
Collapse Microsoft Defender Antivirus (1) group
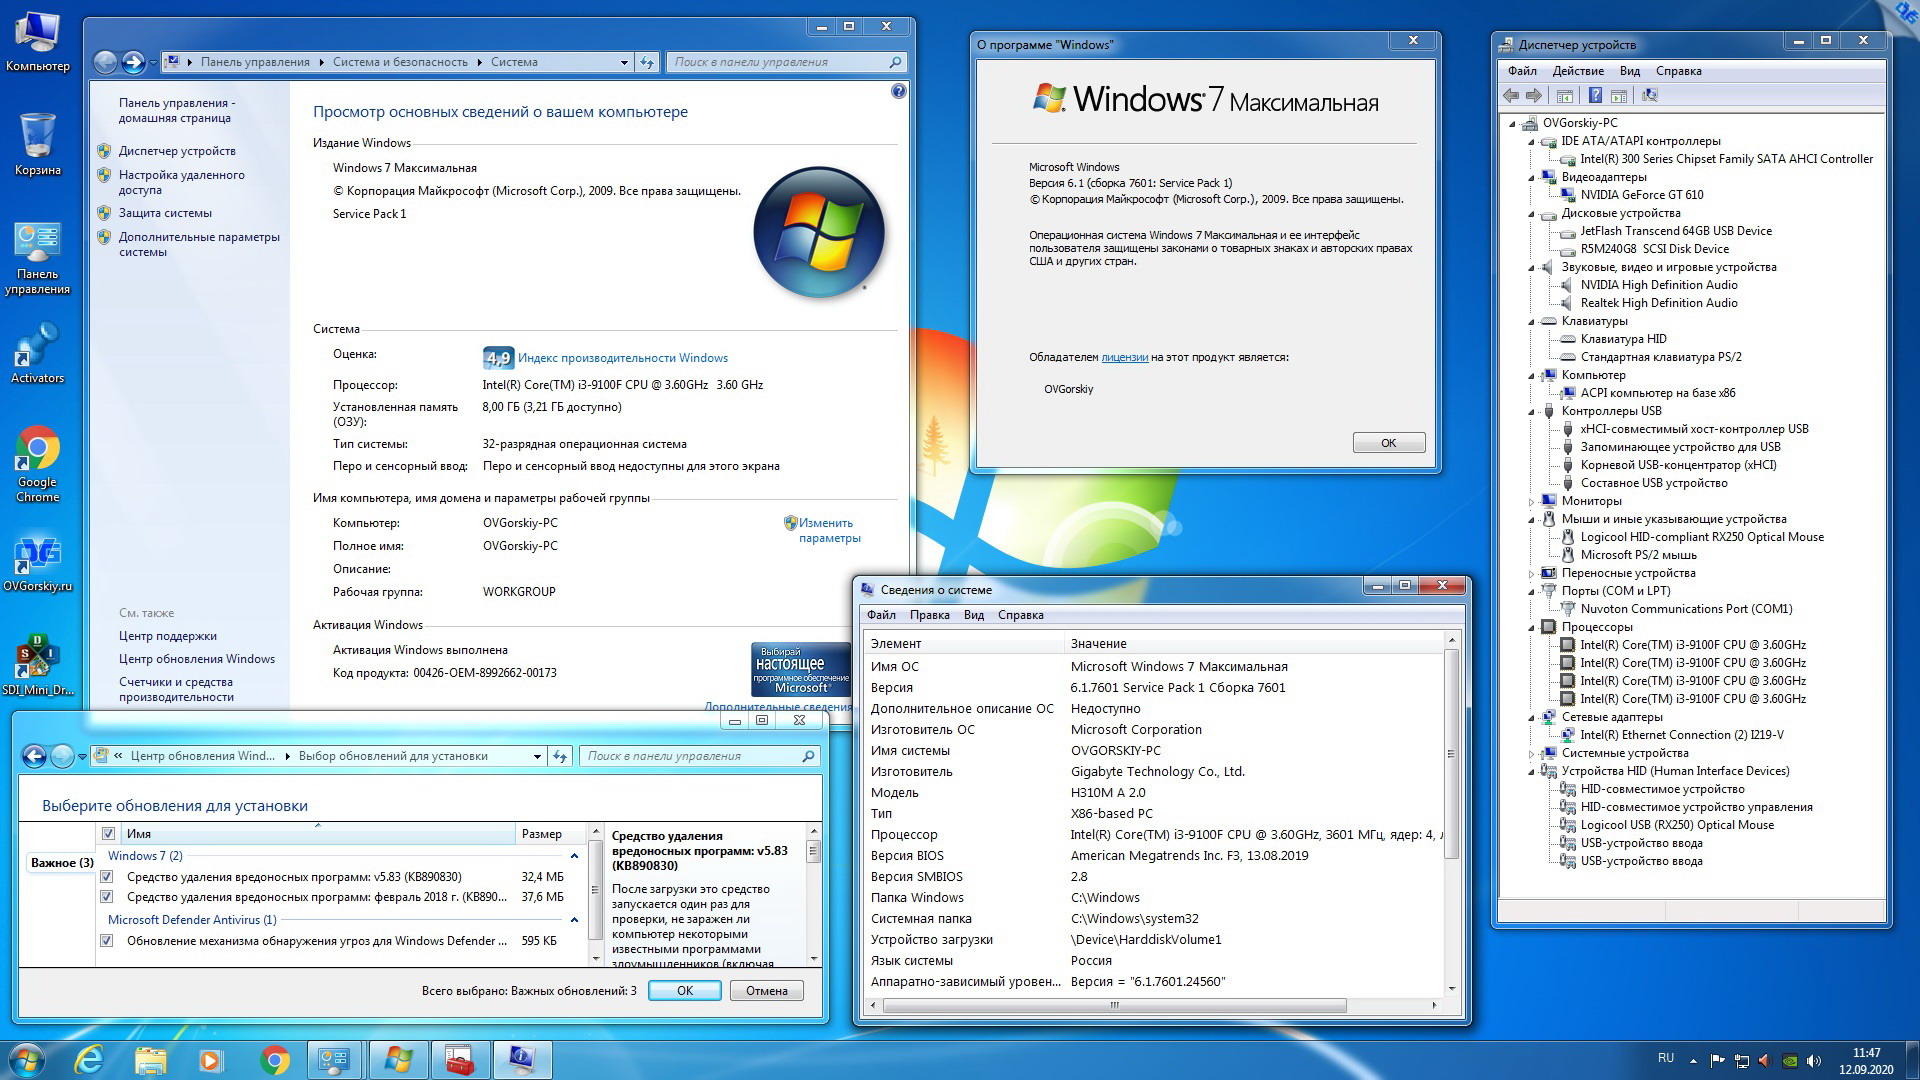pyautogui.click(x=574, y=920)
